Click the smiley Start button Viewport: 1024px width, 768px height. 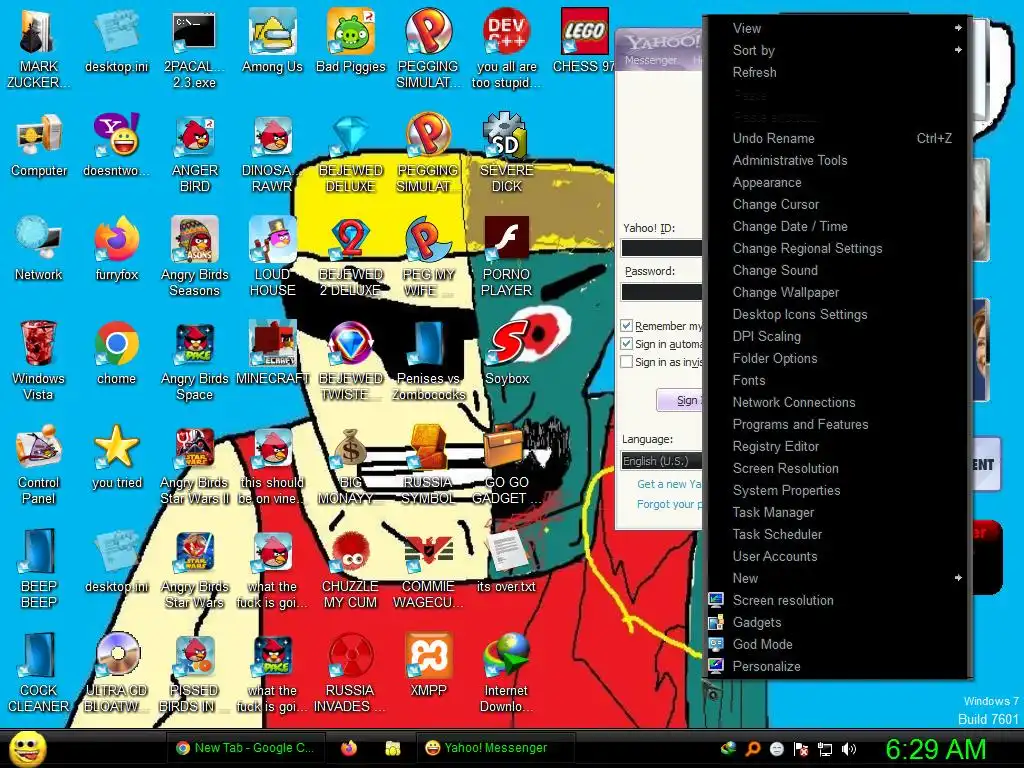(27, 749)
